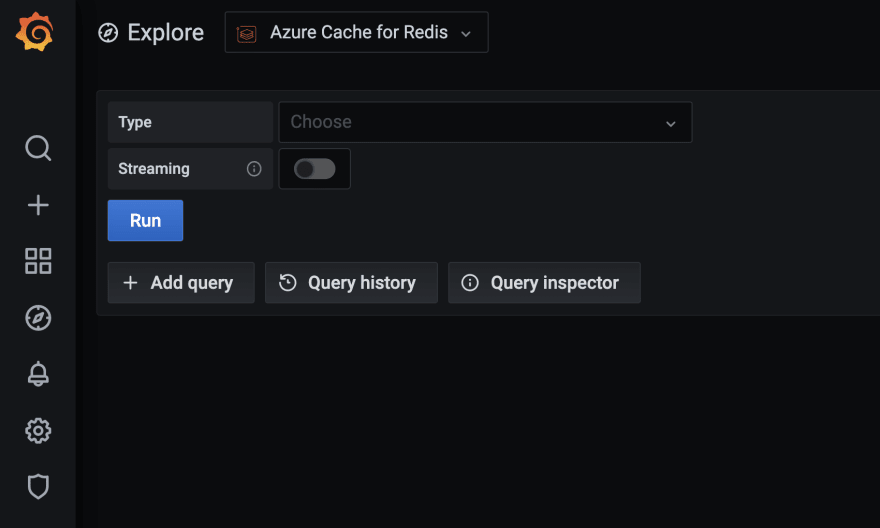Image resolution: width=880 pixels, height=528 pixels.
Task: Open the Search magnifier in sidebar
Action: 38,148
